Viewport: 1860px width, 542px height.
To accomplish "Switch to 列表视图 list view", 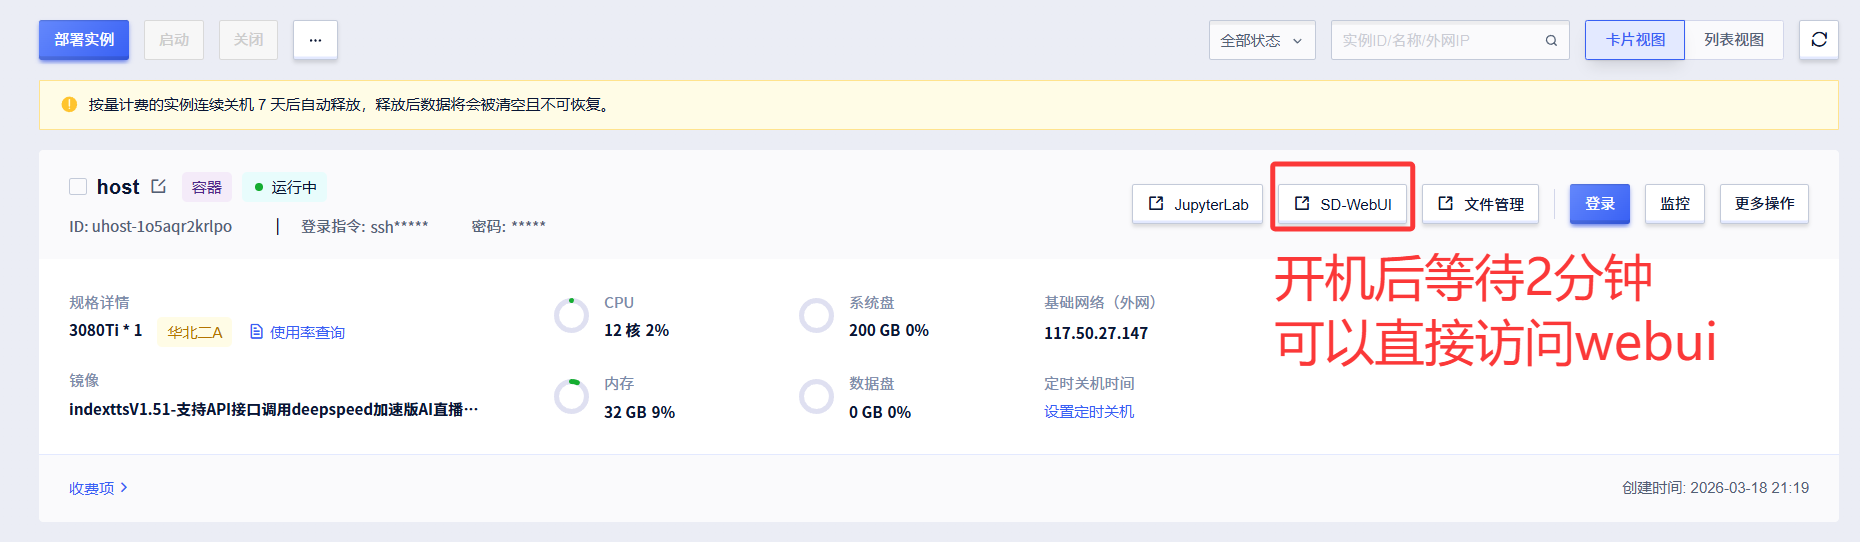I will tap(1733, 40).
